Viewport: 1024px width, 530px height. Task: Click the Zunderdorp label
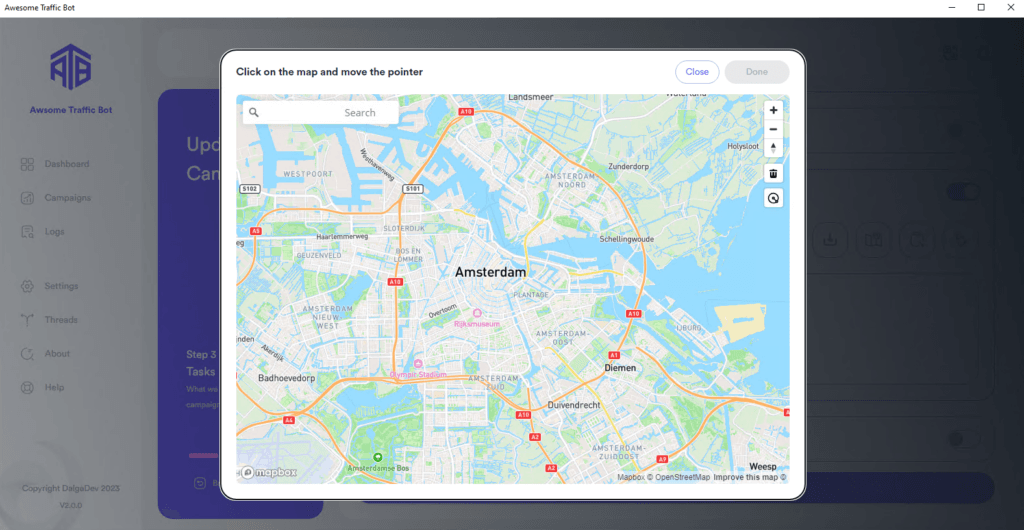point(628,166)
